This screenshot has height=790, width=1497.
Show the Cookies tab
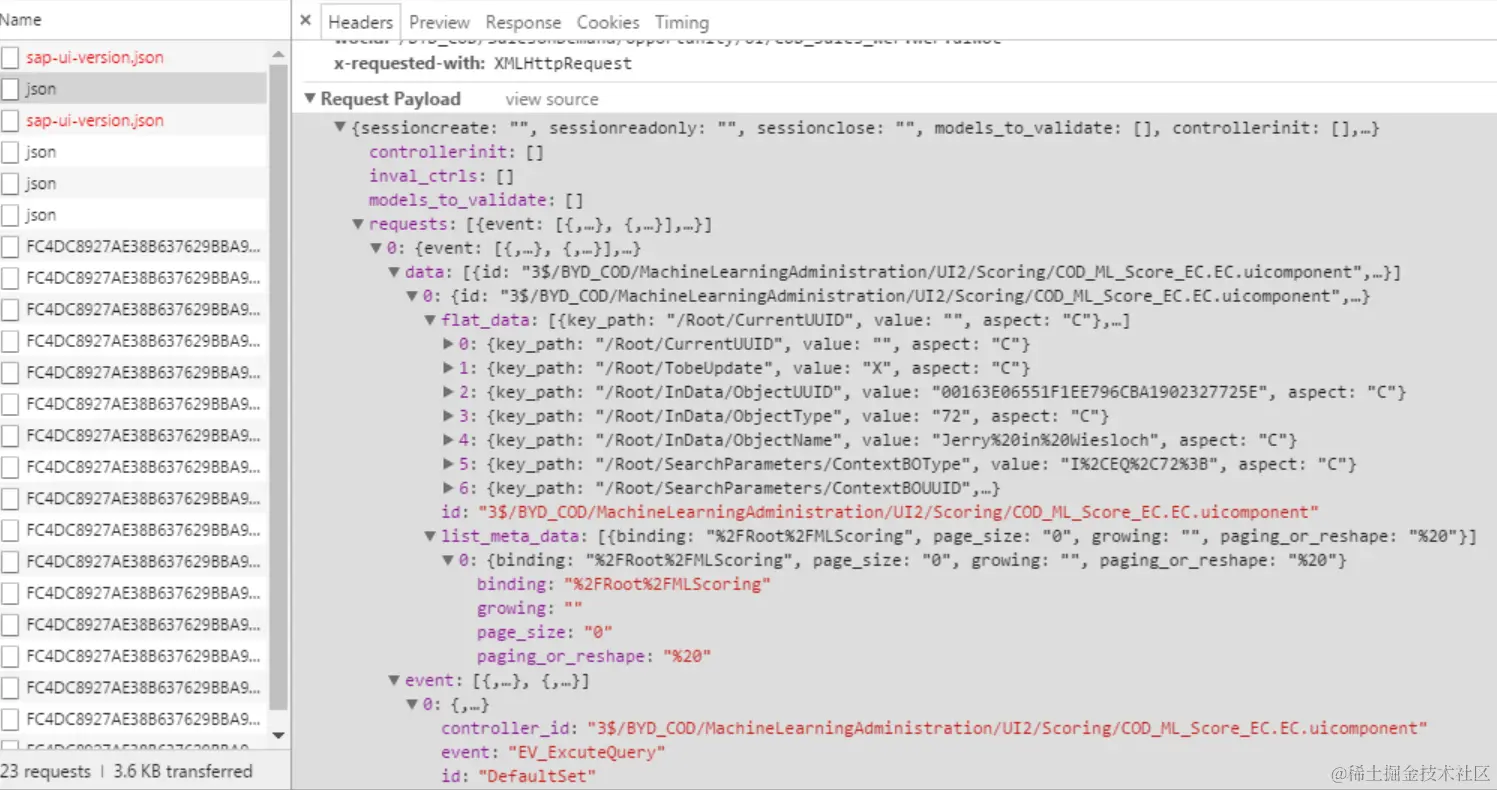608,22
